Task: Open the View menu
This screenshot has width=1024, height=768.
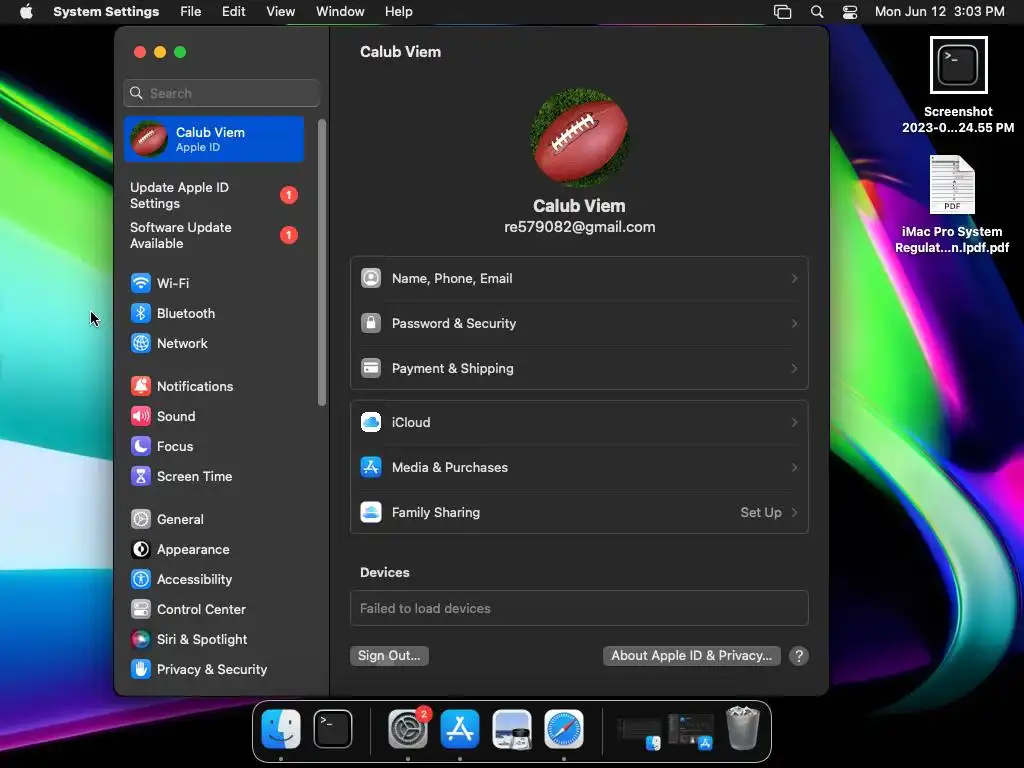Action: pyautogui.click(x=280, y=12)
